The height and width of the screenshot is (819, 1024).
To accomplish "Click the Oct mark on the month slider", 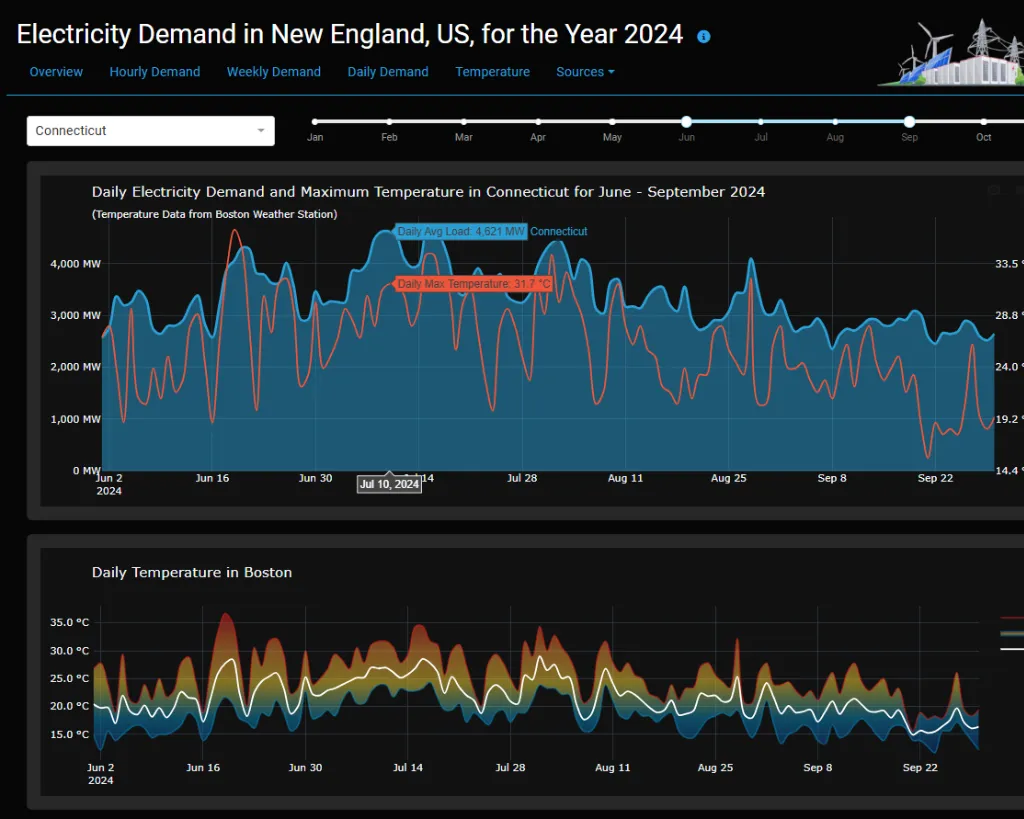I will tap(983, 122).
